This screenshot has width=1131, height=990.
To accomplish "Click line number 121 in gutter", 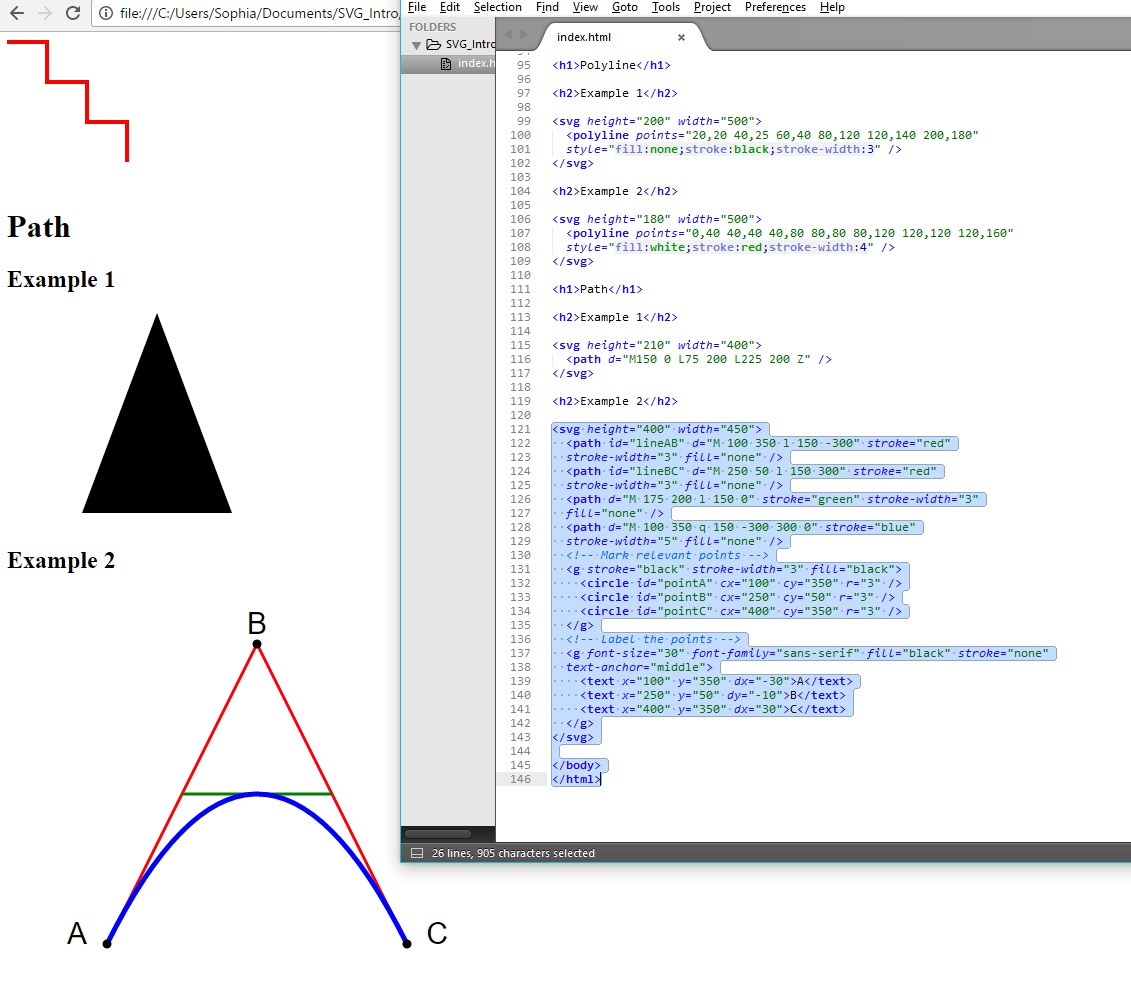I will click(x=520, y=429).
